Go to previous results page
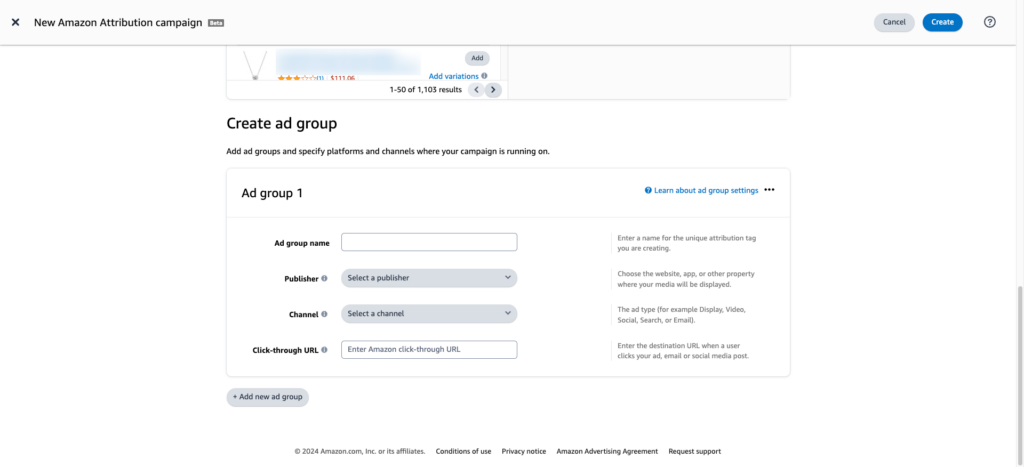The height and width of the screenshot is (467, 1024). (476, 89)
